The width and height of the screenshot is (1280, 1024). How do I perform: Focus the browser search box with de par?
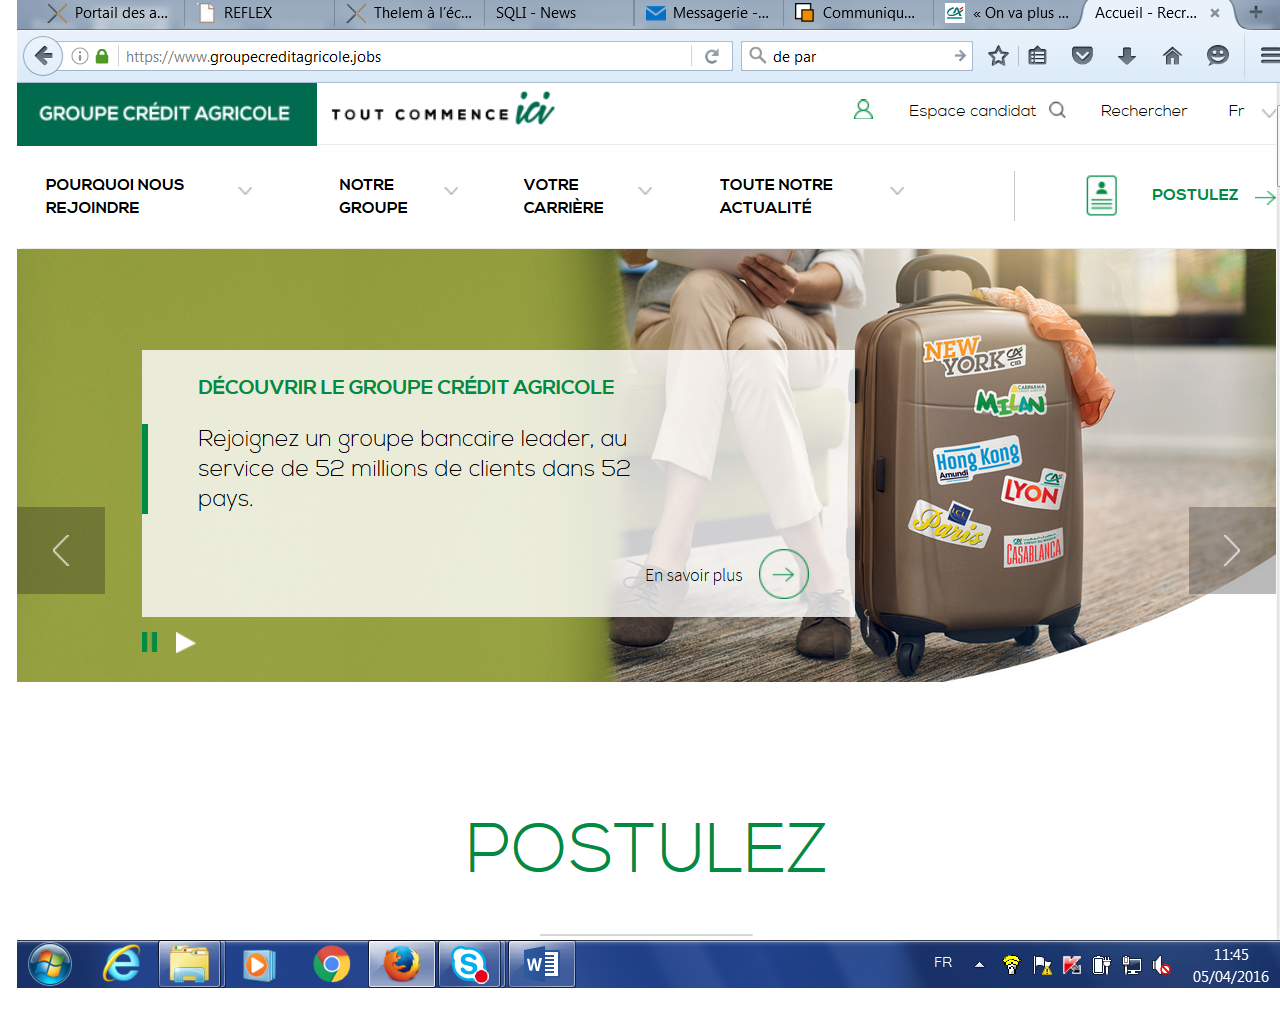858,56
